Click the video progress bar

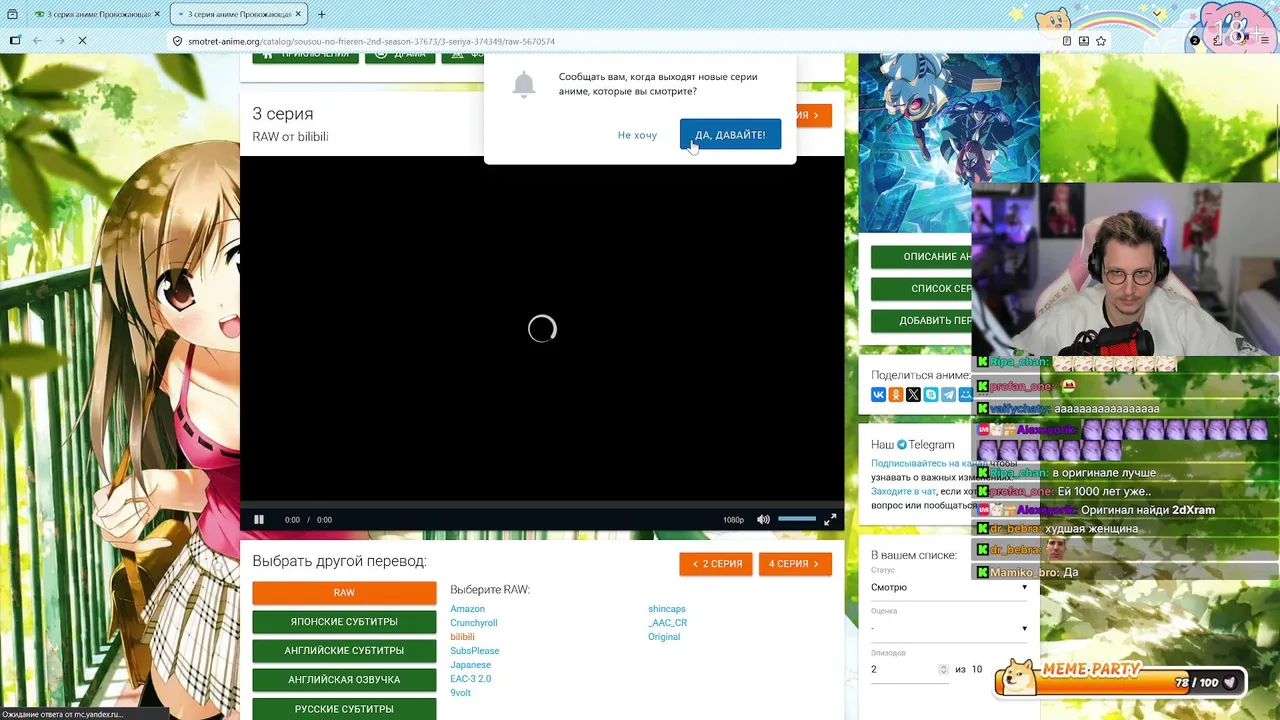coord(542,503)
